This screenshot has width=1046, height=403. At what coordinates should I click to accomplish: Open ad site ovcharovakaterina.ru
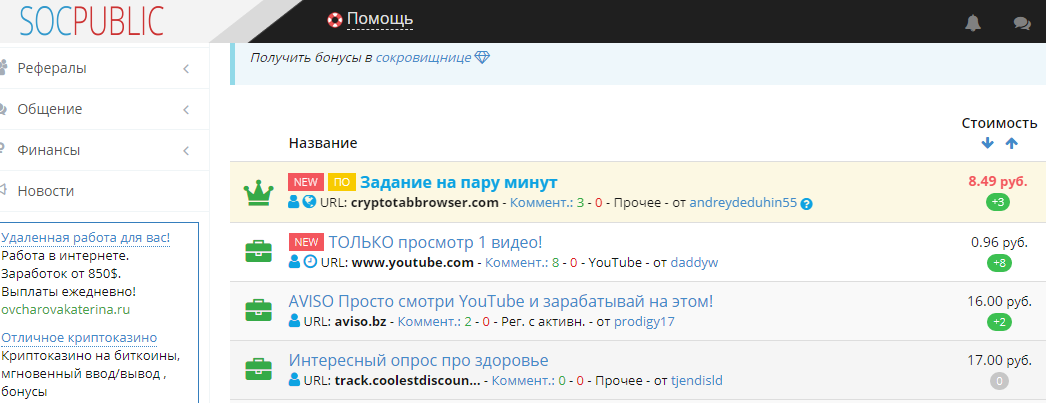(65, 310)
